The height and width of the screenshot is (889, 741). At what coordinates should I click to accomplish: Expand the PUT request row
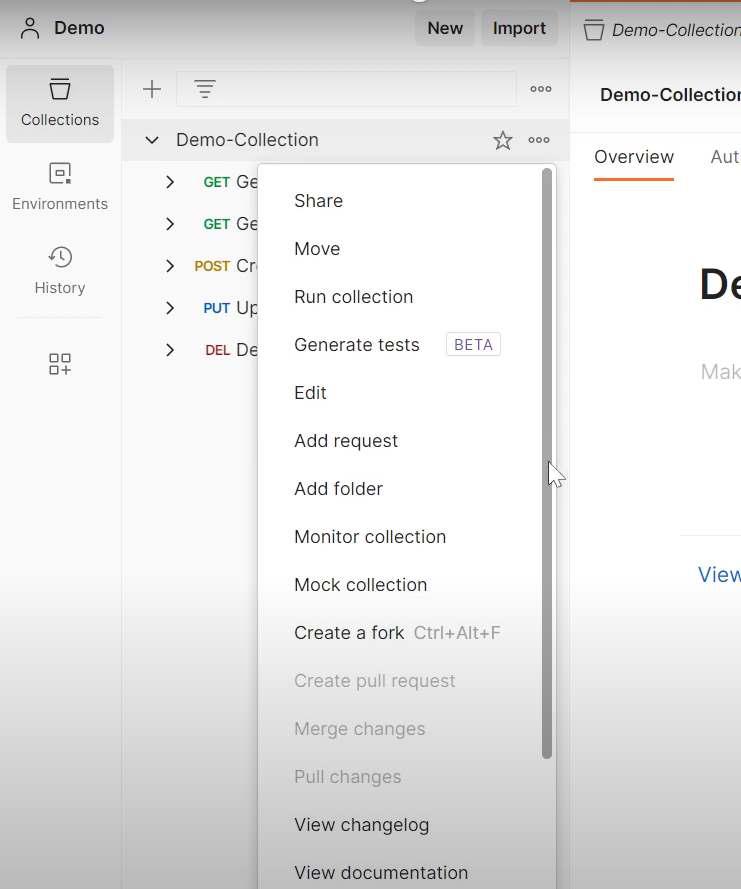(x=170, y=308)
